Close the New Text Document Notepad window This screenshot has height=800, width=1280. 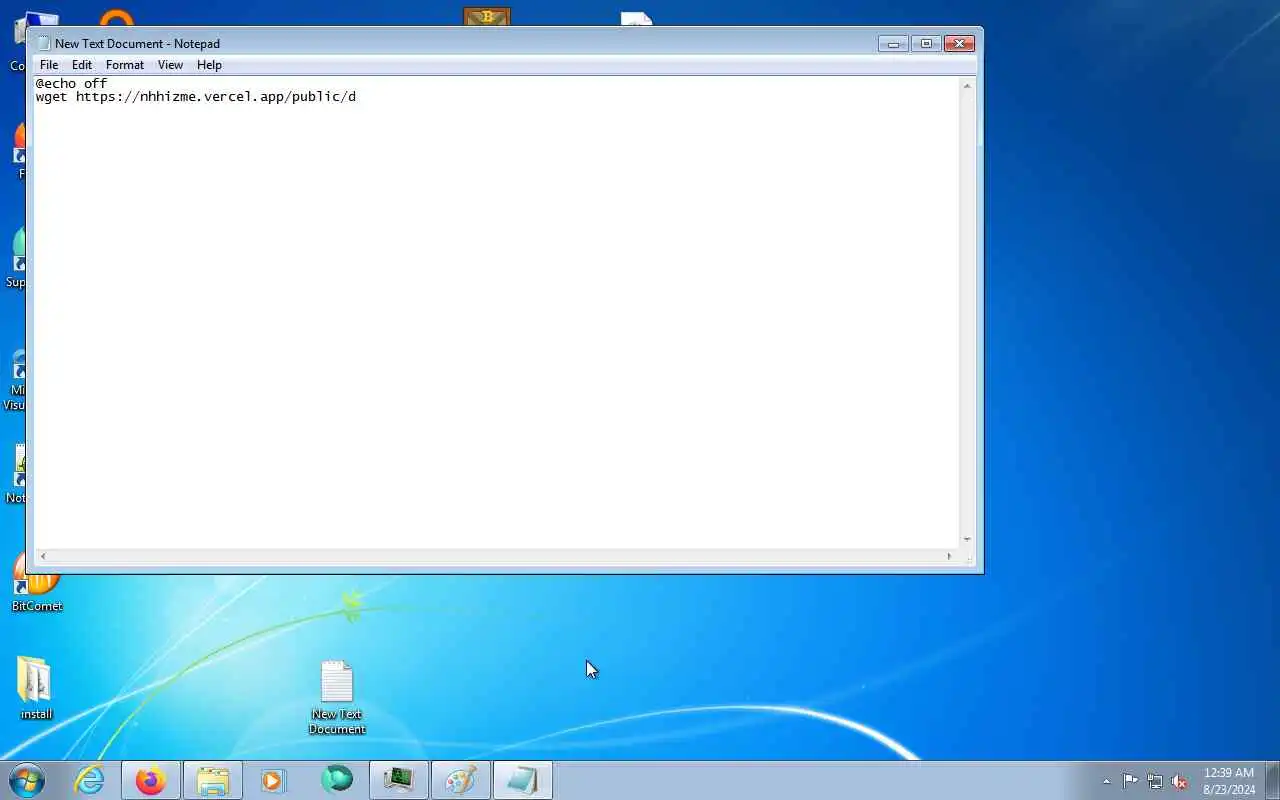[959, 43]
